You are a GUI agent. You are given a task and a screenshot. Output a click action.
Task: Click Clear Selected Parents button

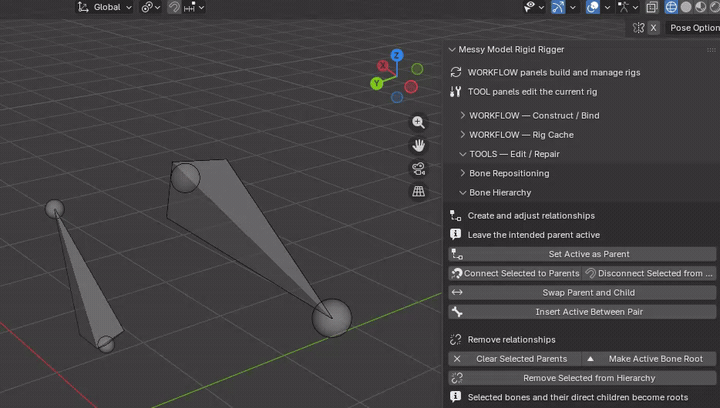point(515,358)
